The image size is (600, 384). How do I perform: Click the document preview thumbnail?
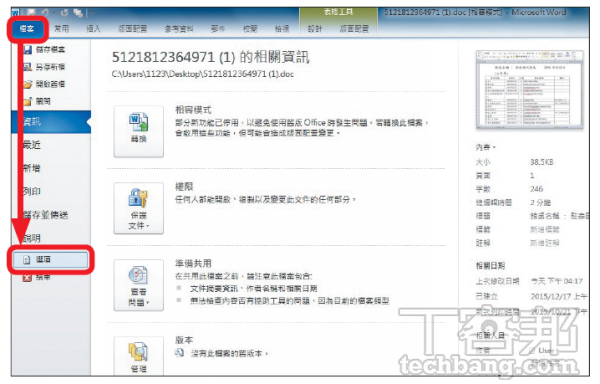click(530, 89)
